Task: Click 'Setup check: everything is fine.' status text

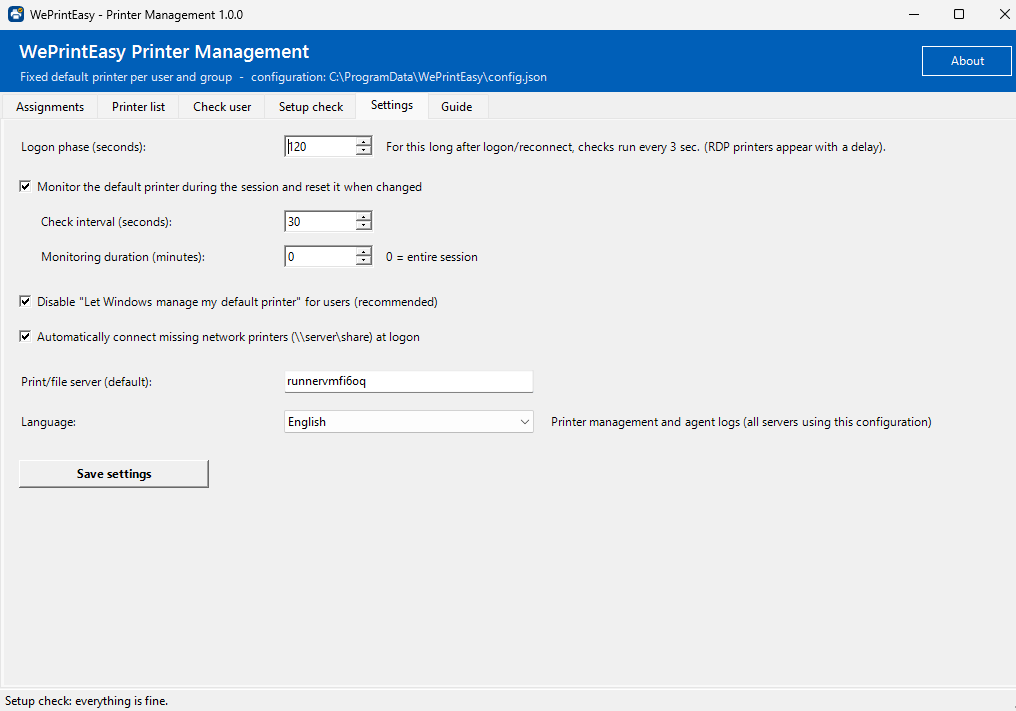Action: point(87,701)
